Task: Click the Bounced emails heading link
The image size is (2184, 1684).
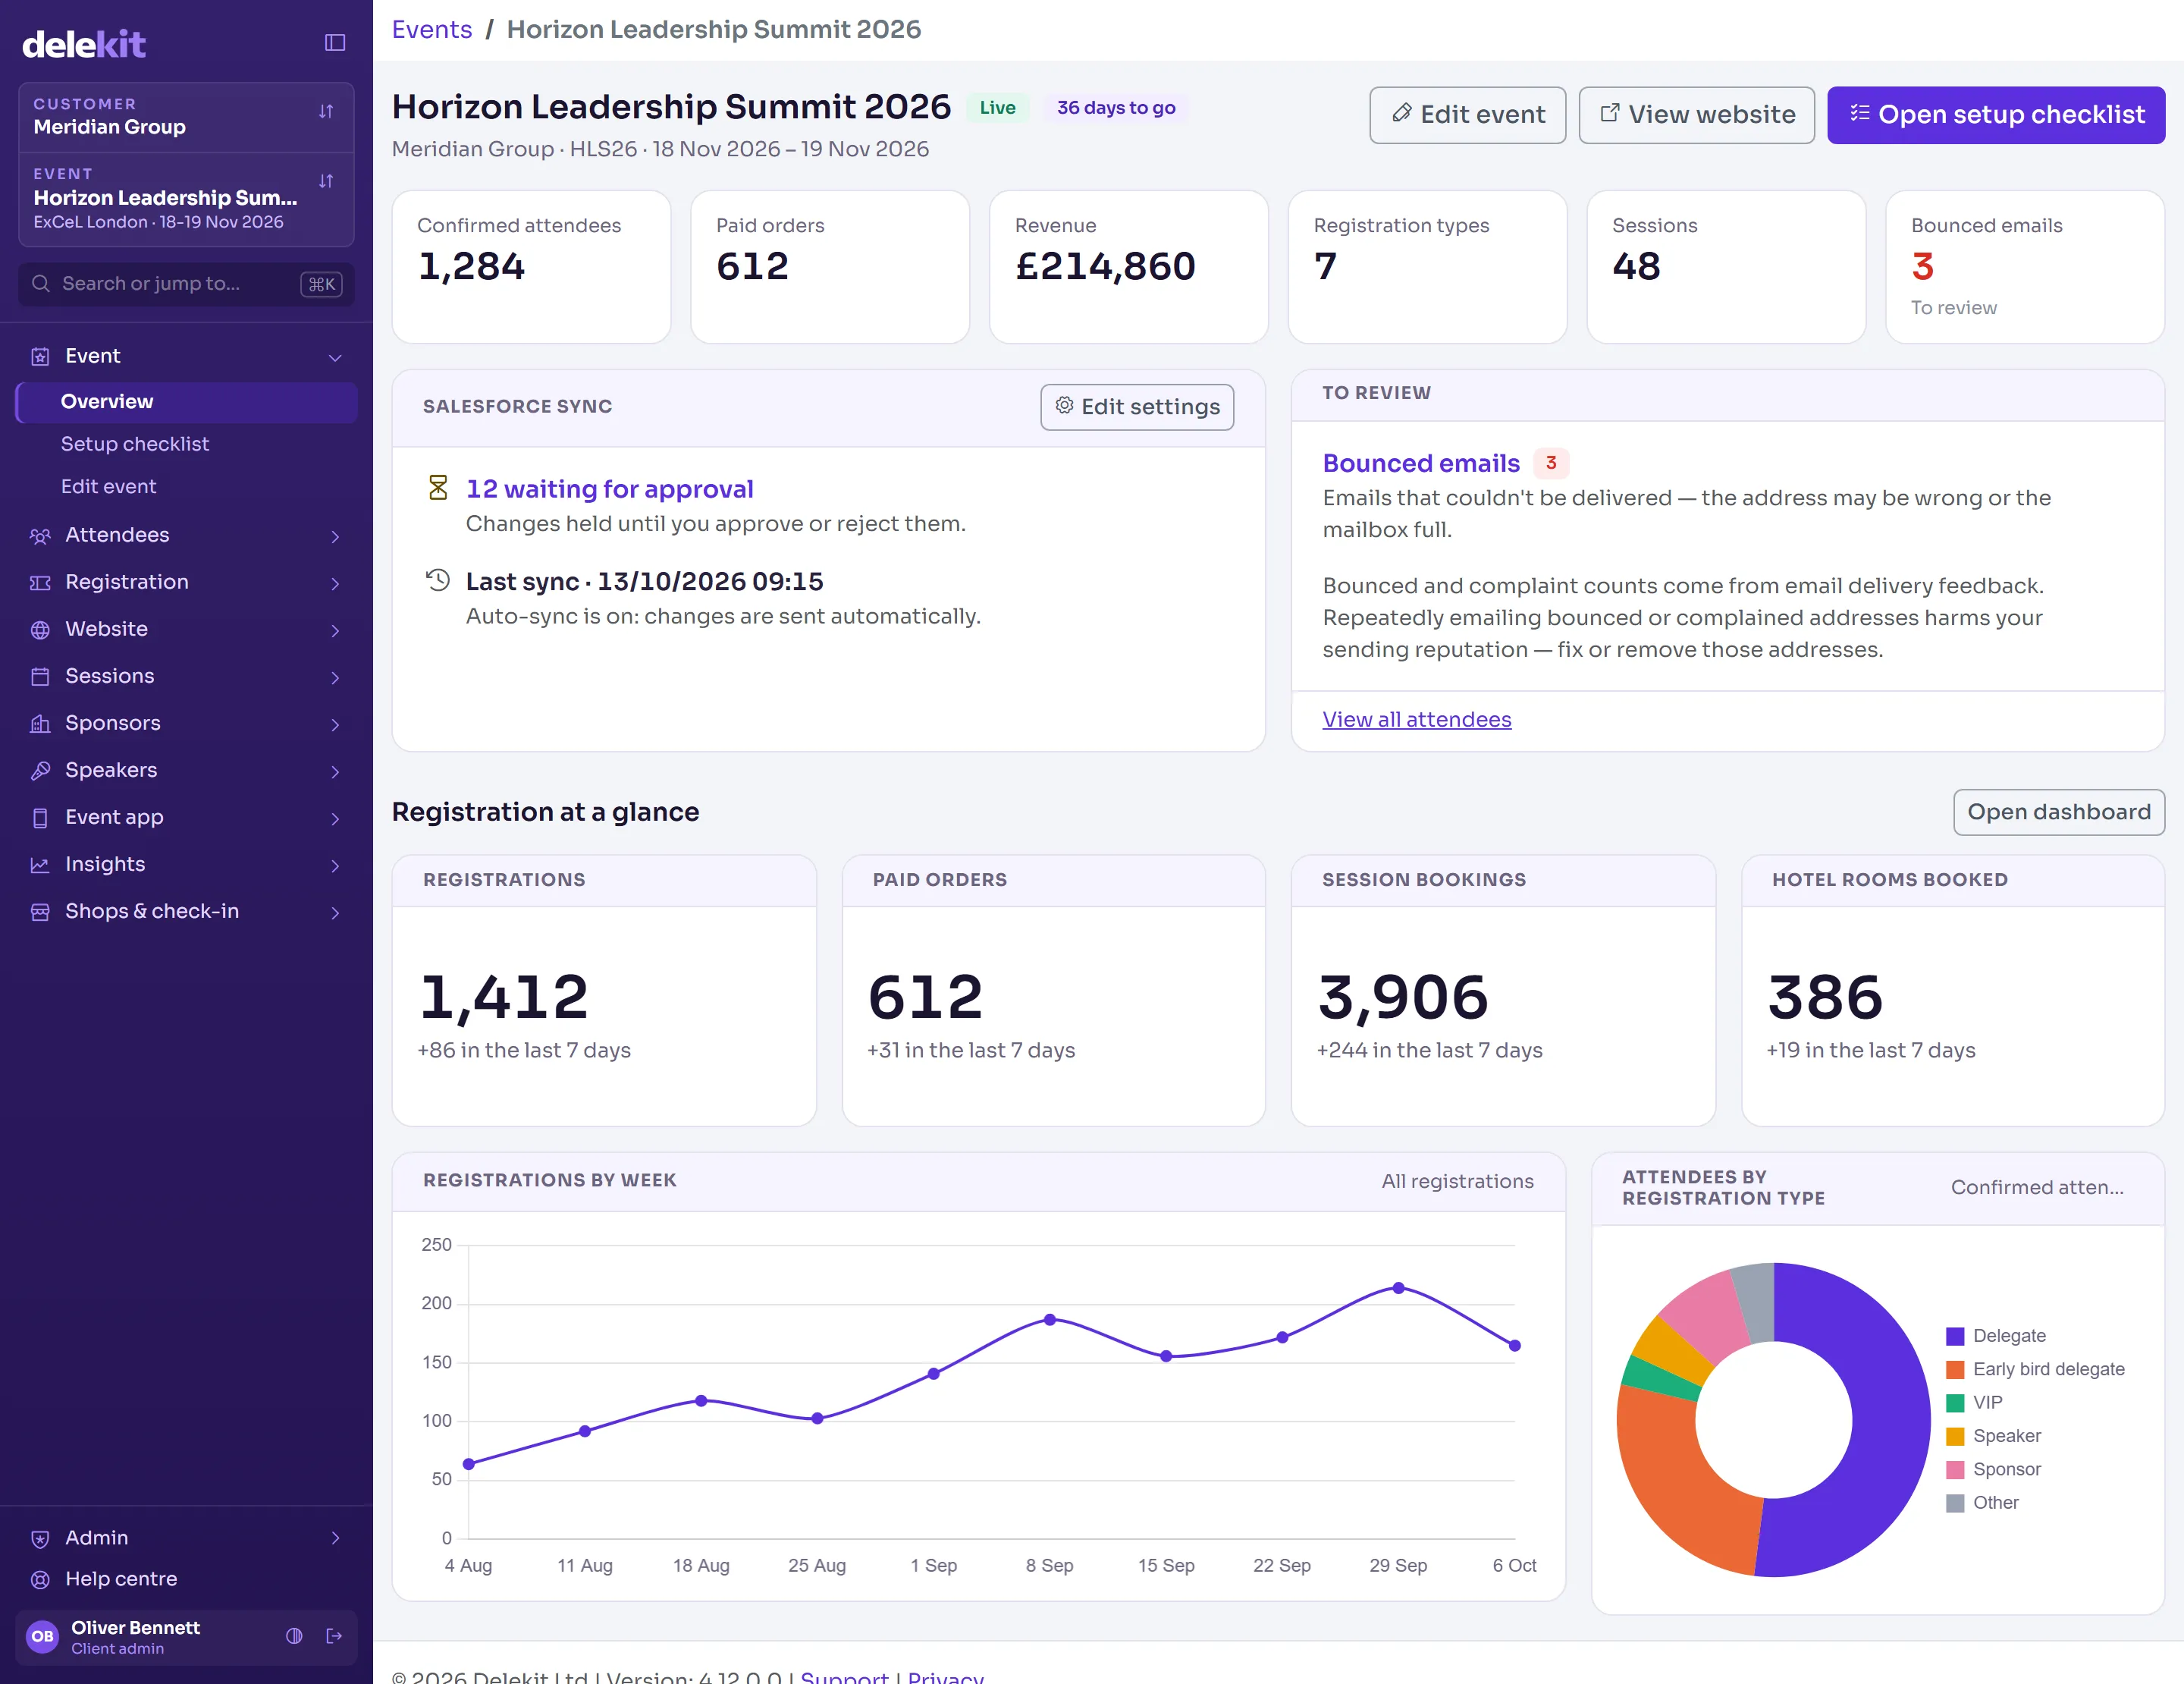Action: click(x=1421, y=463)
